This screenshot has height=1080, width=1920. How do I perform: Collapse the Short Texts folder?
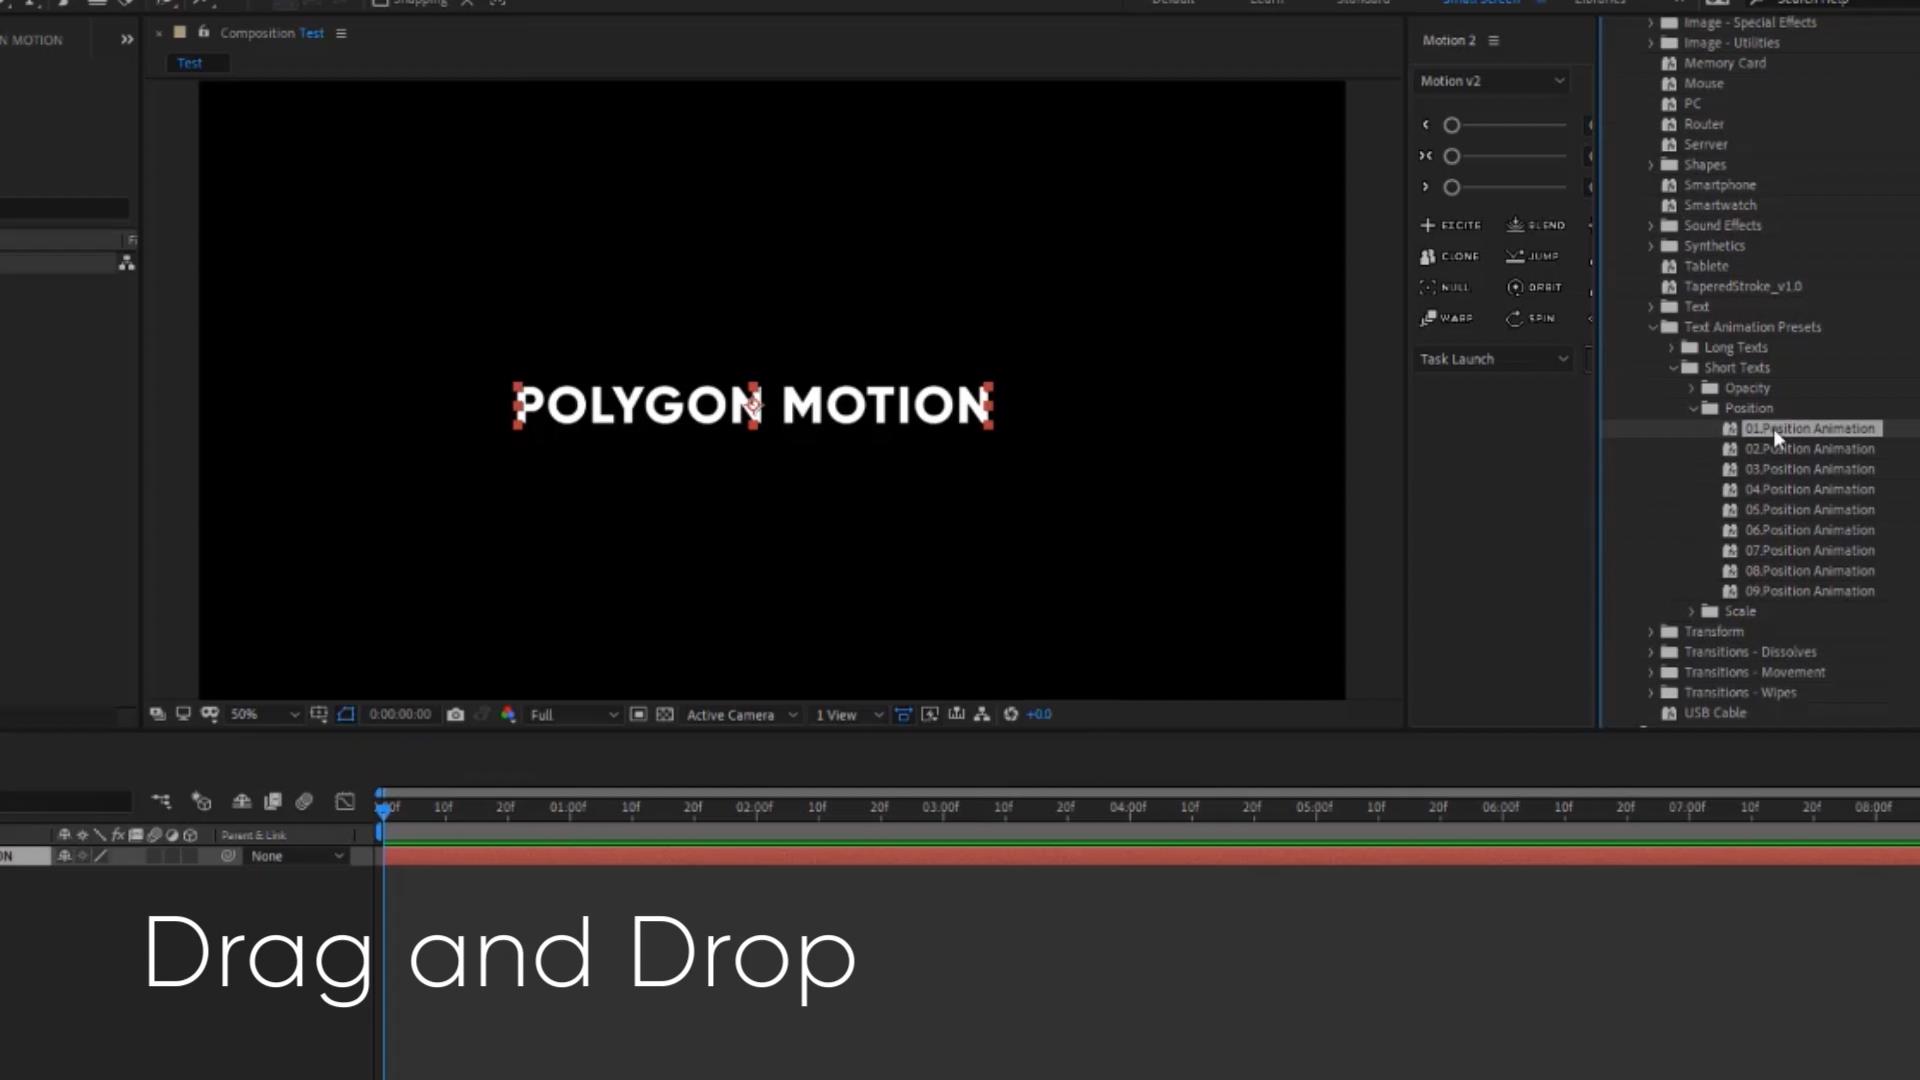(x=1673, y=368)
